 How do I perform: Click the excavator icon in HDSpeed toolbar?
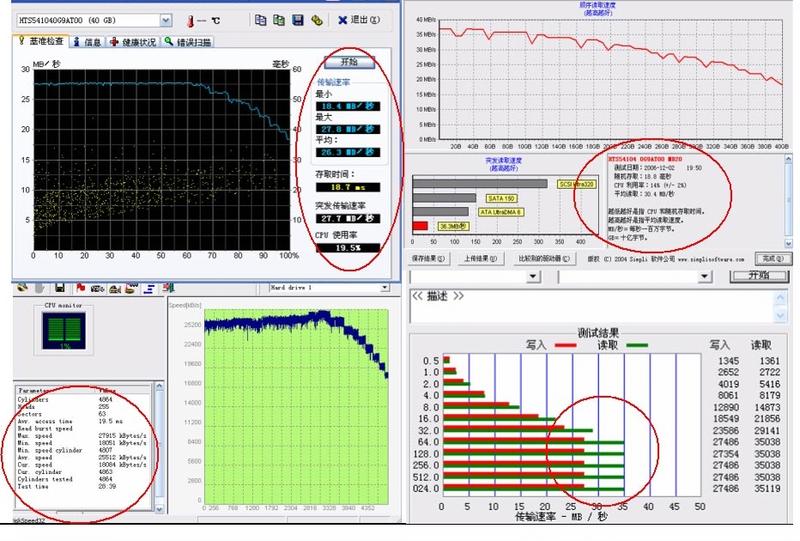pyautogui.click(x=115, y=289)
